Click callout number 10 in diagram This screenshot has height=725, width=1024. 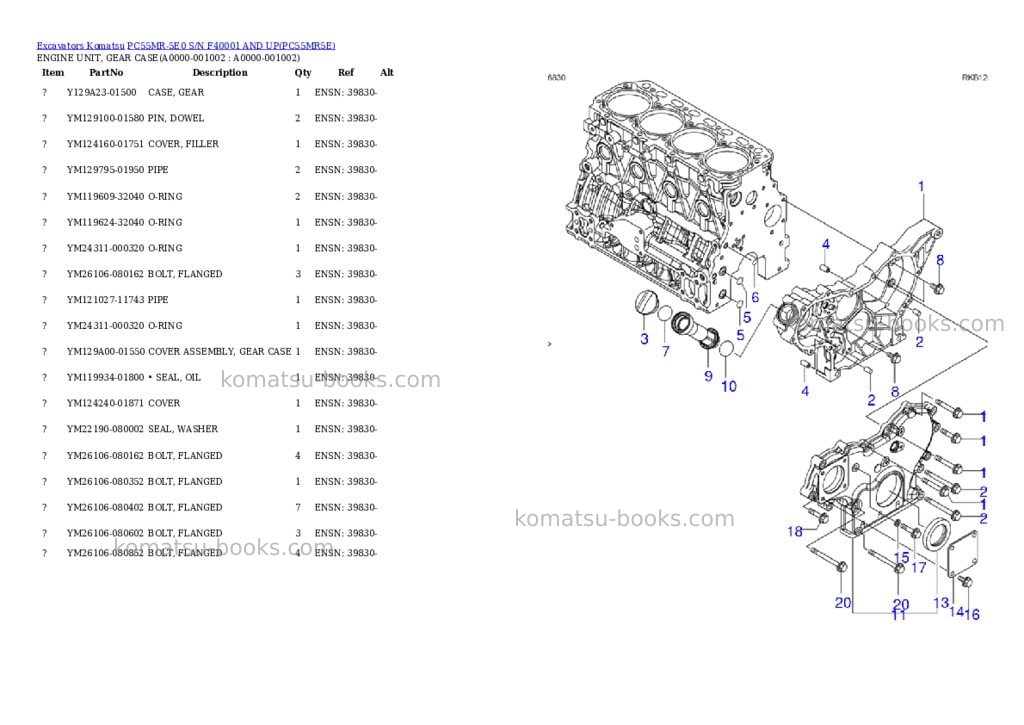[x=729, y=387]
